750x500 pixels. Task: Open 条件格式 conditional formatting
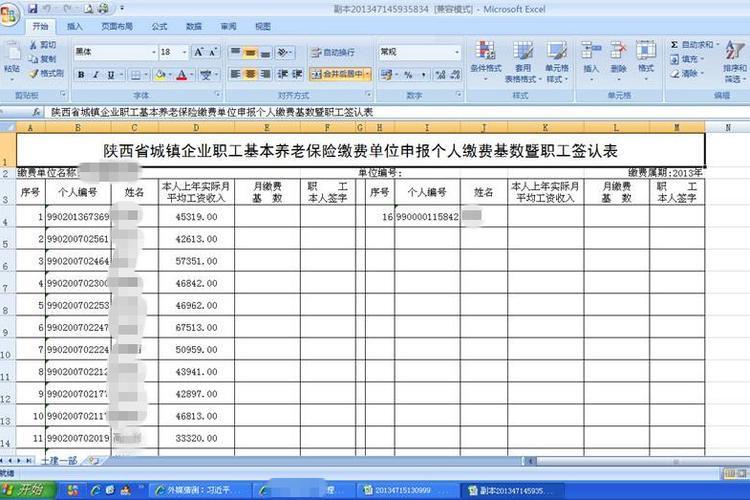pyautogui.click(x=485, y=61)
